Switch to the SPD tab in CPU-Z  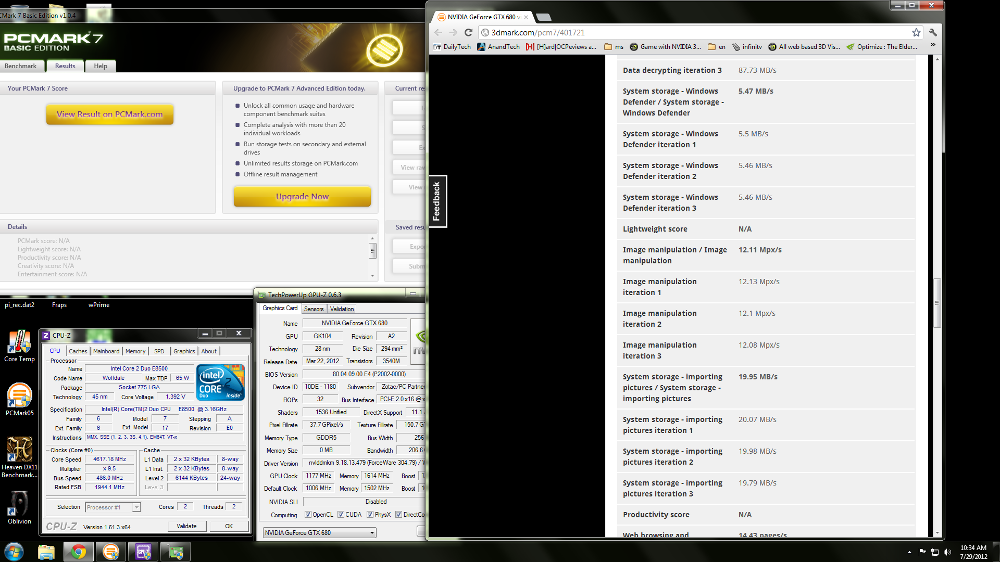[159, 351]
